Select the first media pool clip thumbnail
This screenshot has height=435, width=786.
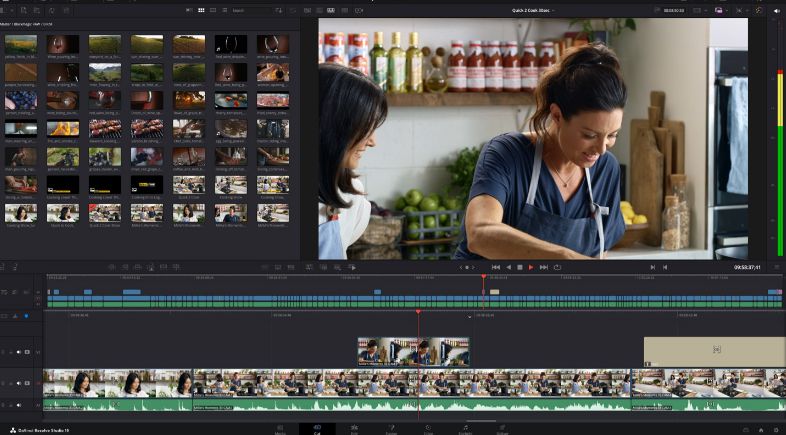(20, 45)
